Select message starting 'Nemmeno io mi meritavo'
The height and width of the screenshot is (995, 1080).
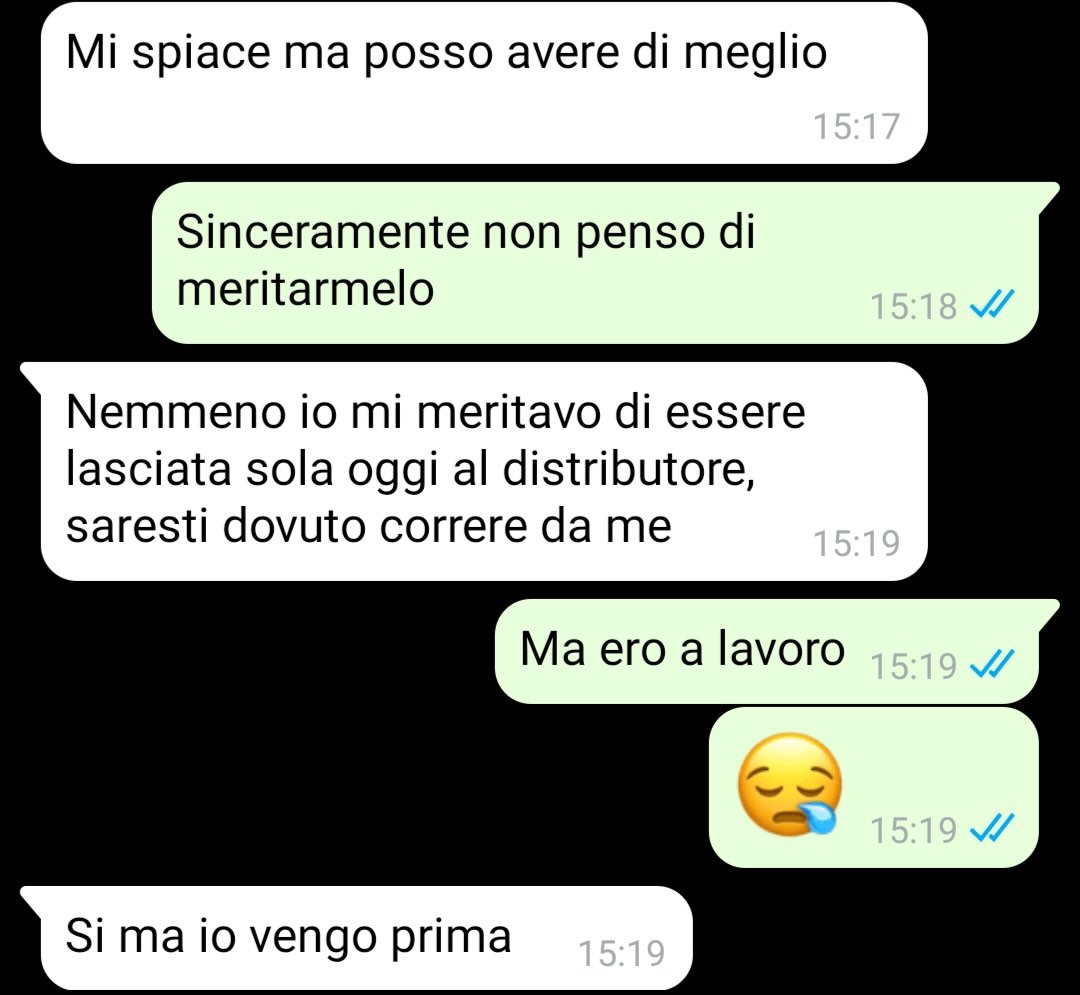(484, 472)
